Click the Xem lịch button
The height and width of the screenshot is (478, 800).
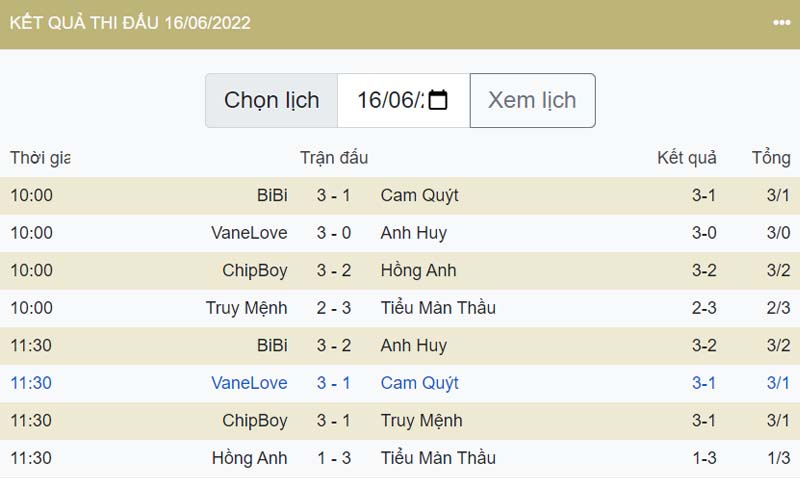532,100
